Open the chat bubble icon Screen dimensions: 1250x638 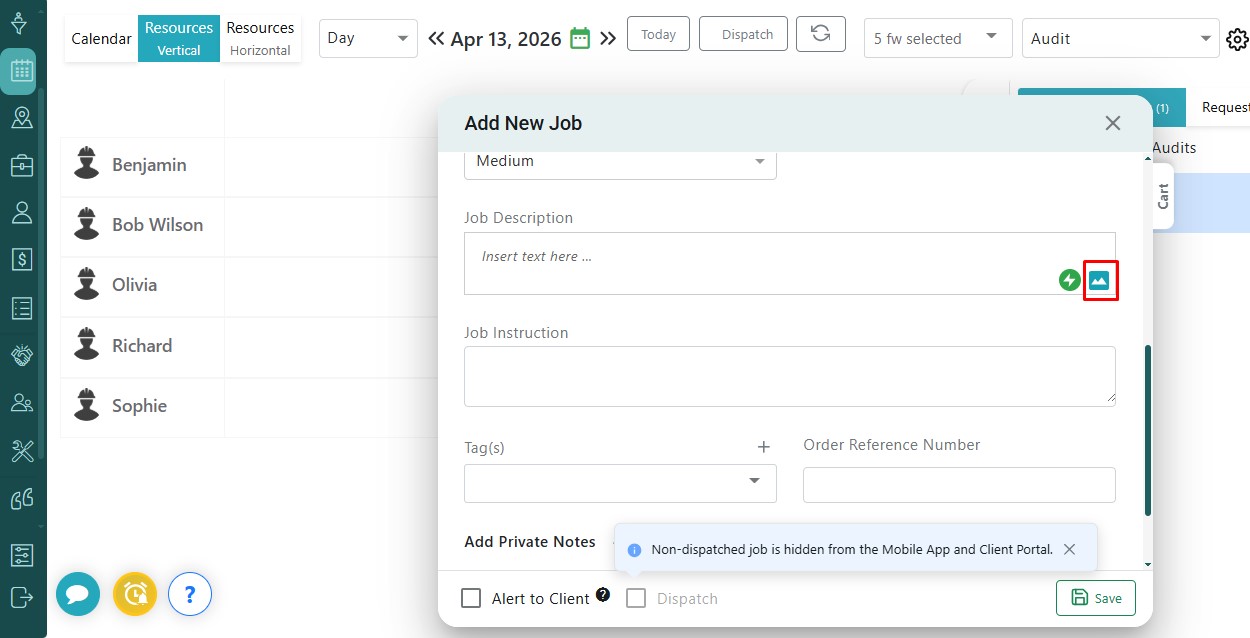pyautogui.click(x=77, y=595)
